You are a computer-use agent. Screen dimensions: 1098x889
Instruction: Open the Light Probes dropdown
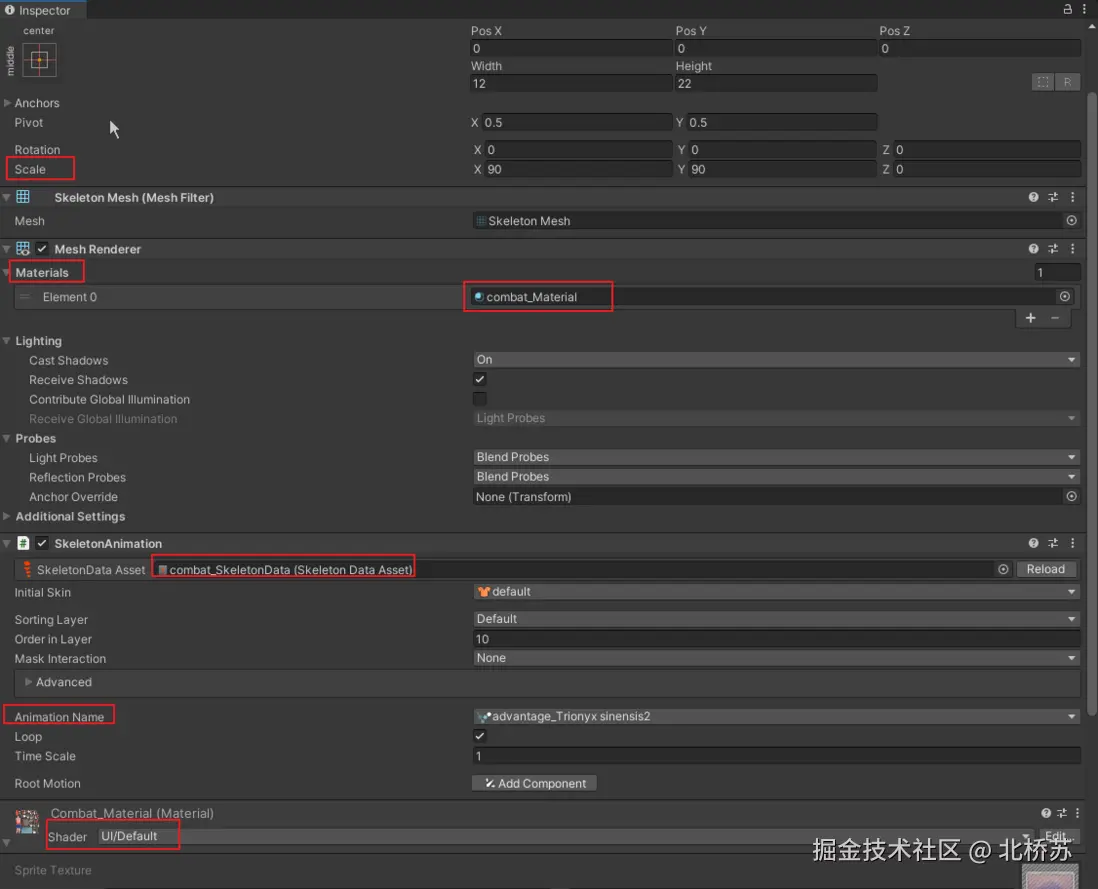click(776, 457)
